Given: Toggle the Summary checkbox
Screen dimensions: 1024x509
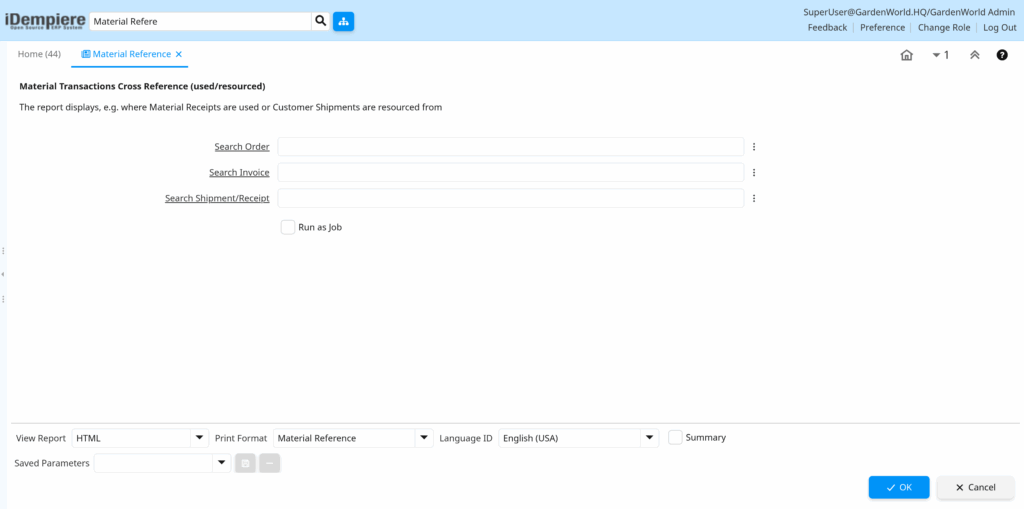Looking at the screenshot, I should click(675, 437).
